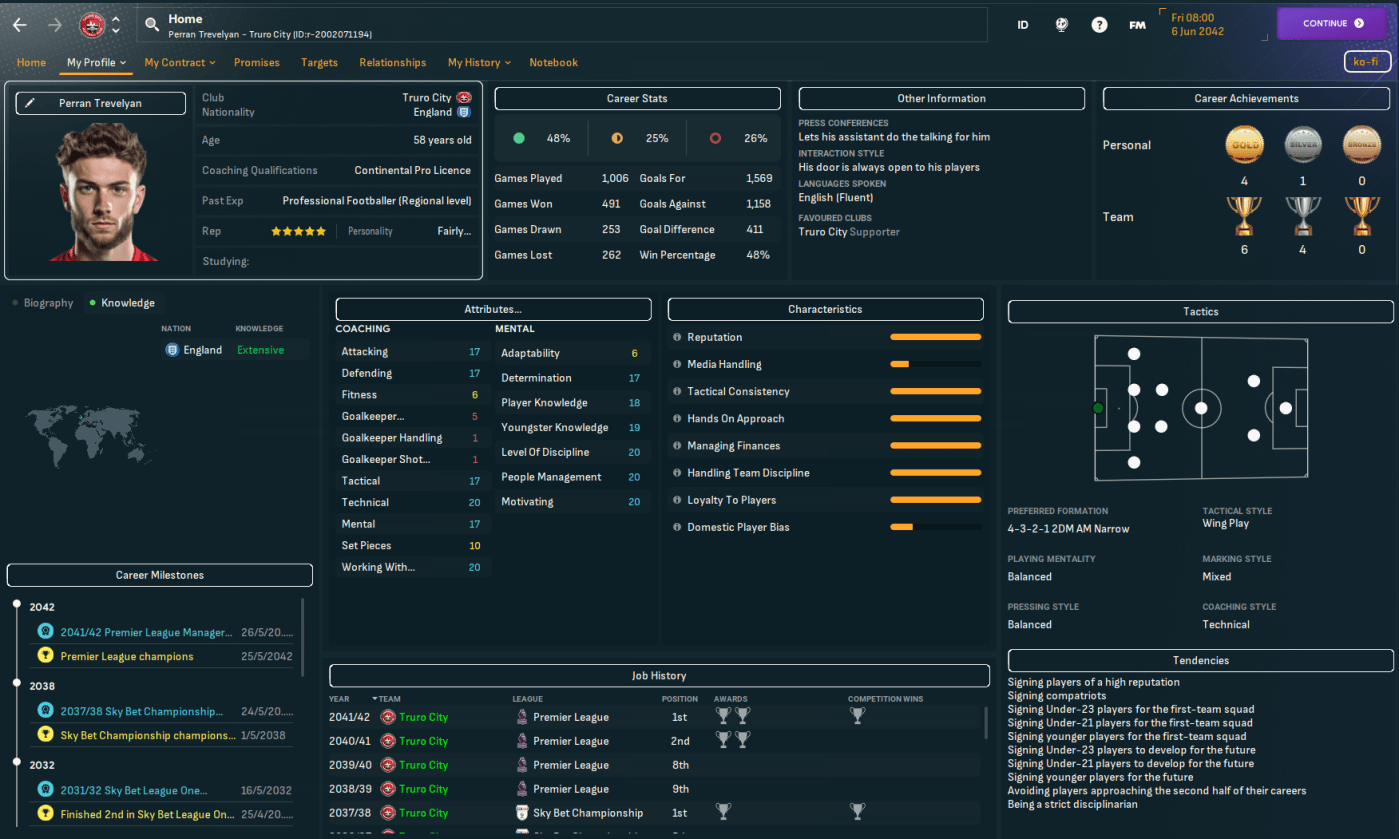Screen dimensions: 1399x839
Task: Open the Notebook tab
Action: click(x=553, y=63)
